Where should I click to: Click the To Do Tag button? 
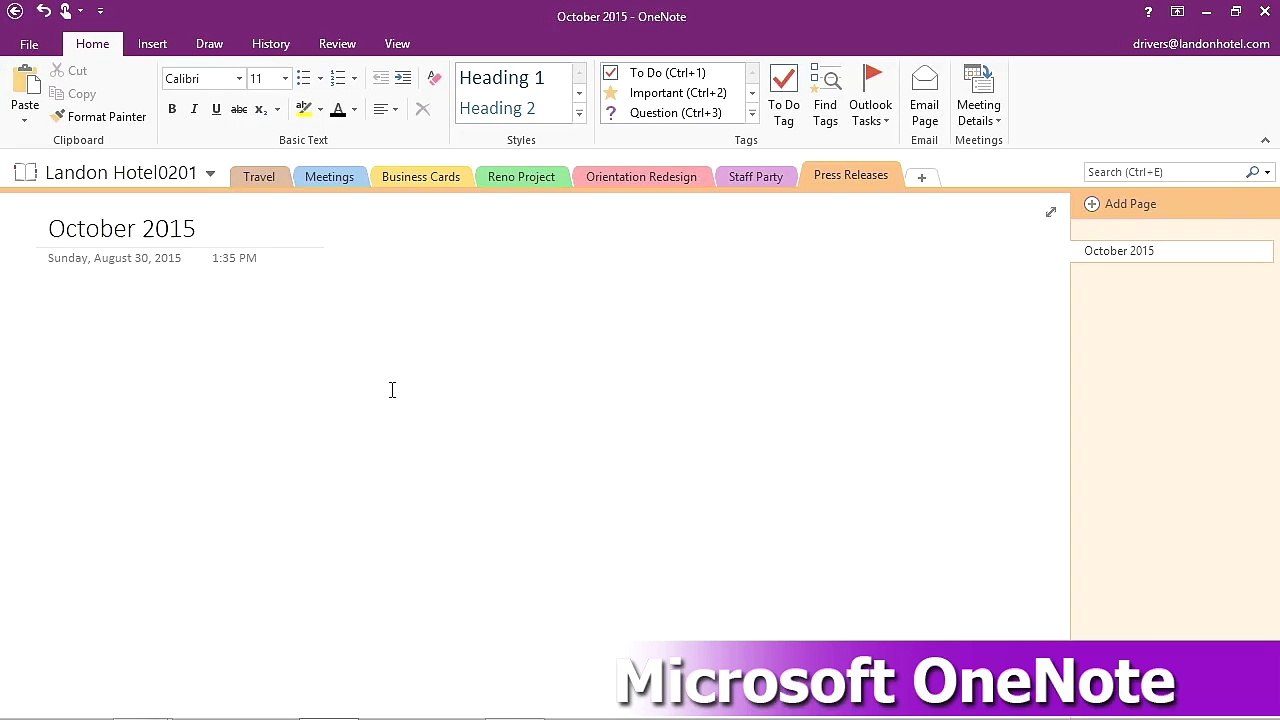point(784,96)
